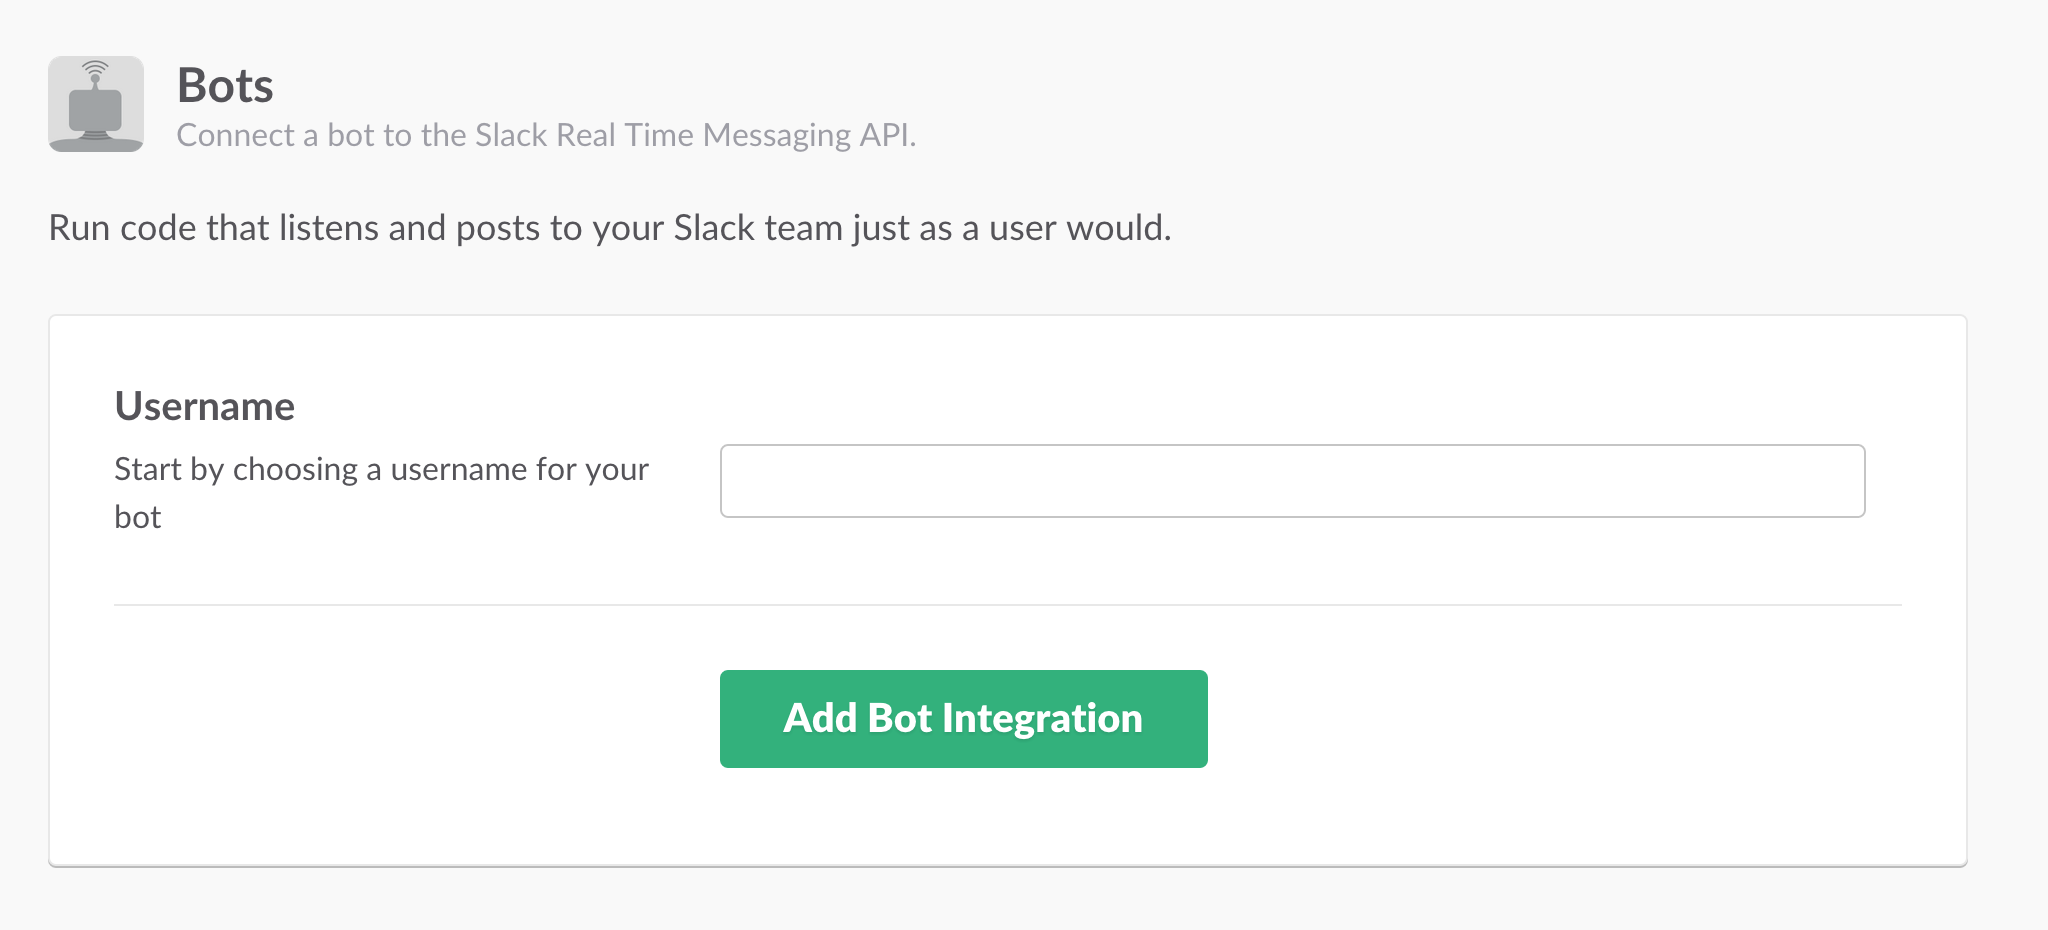
Task: Select the Bots page heading
Action: click(x=225, y=85)
